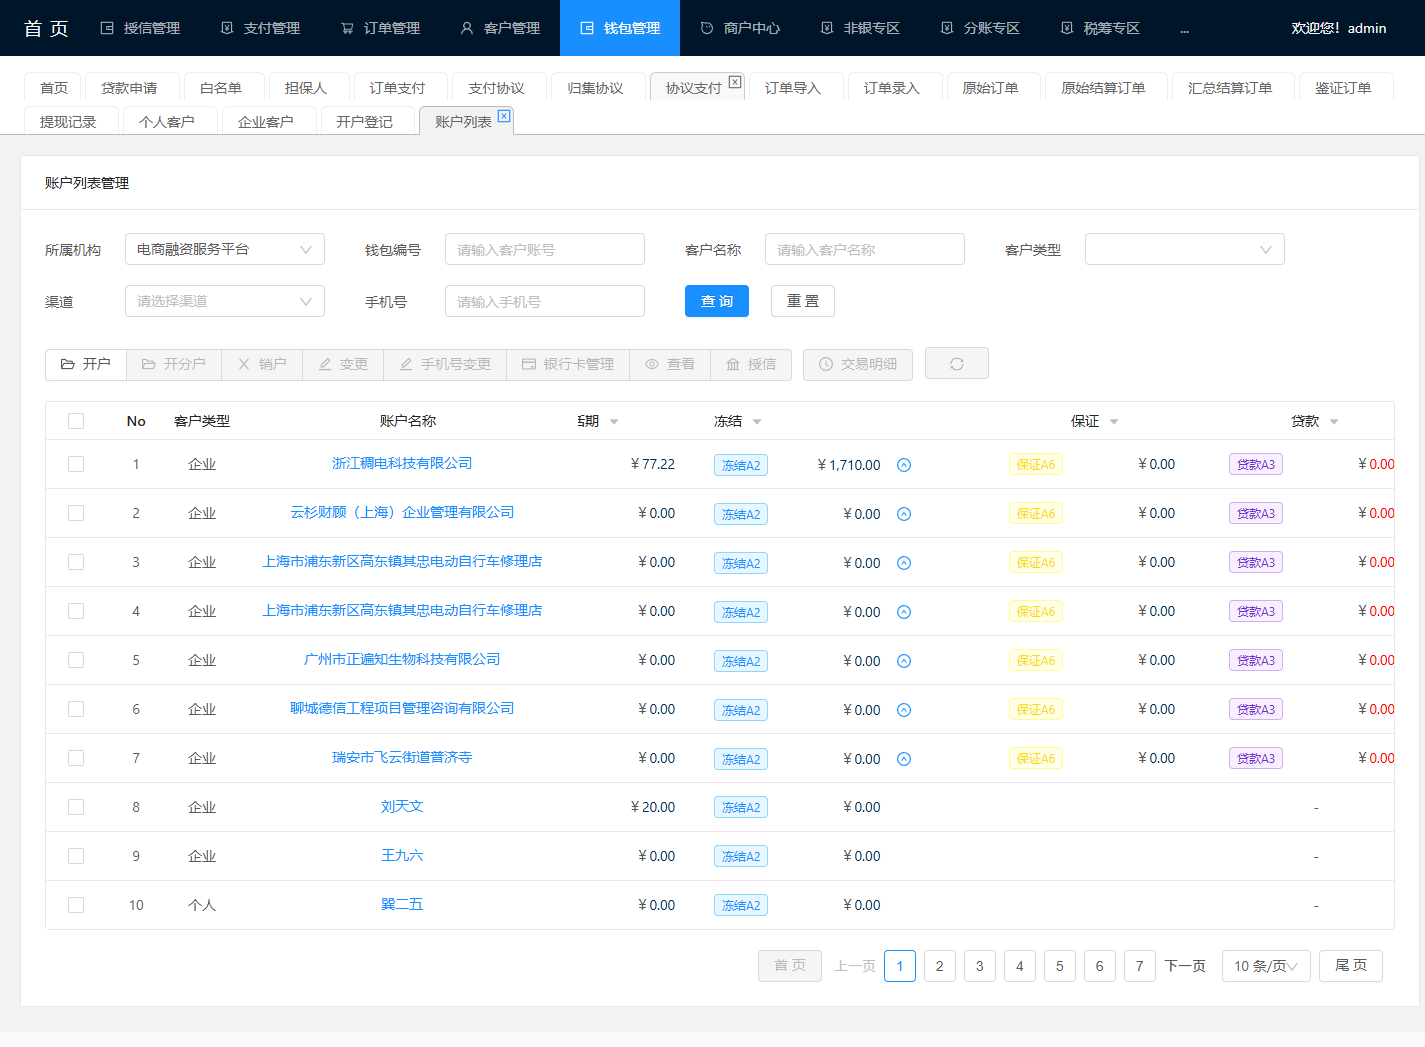This screenshot has width=1425, height=1047.
Task: Open account link 浙江稠电科技有限公司
Action: 402,463
